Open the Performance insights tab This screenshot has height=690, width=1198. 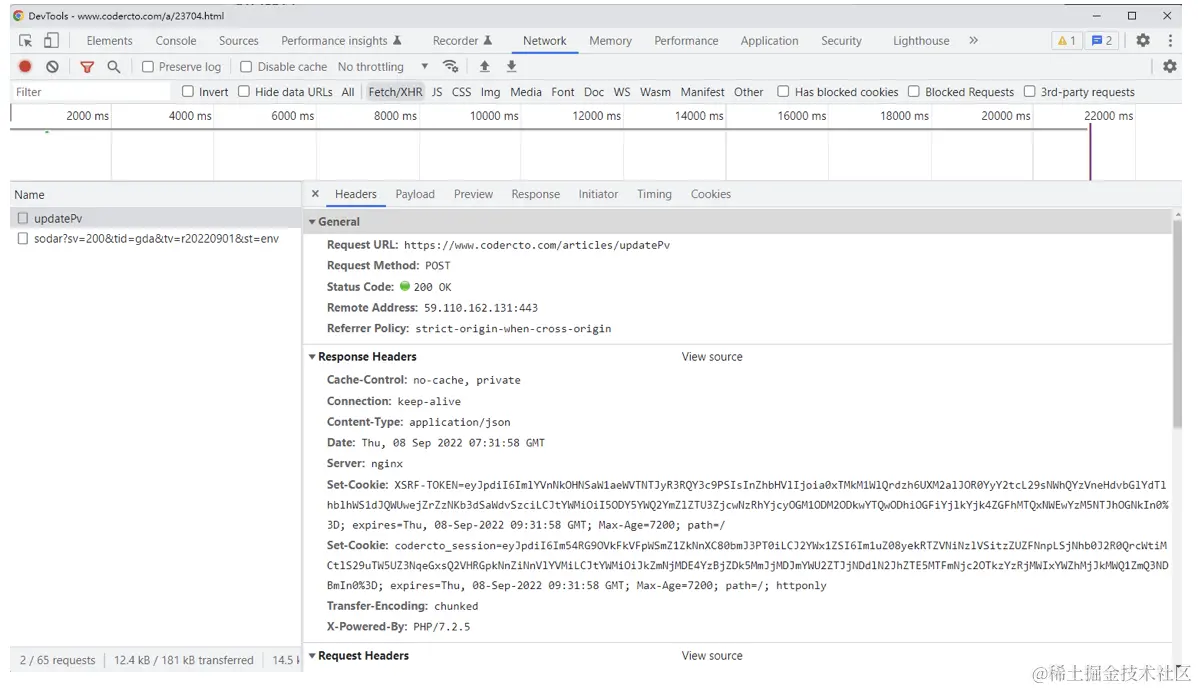pyautogui.click(x=341, y=40)
